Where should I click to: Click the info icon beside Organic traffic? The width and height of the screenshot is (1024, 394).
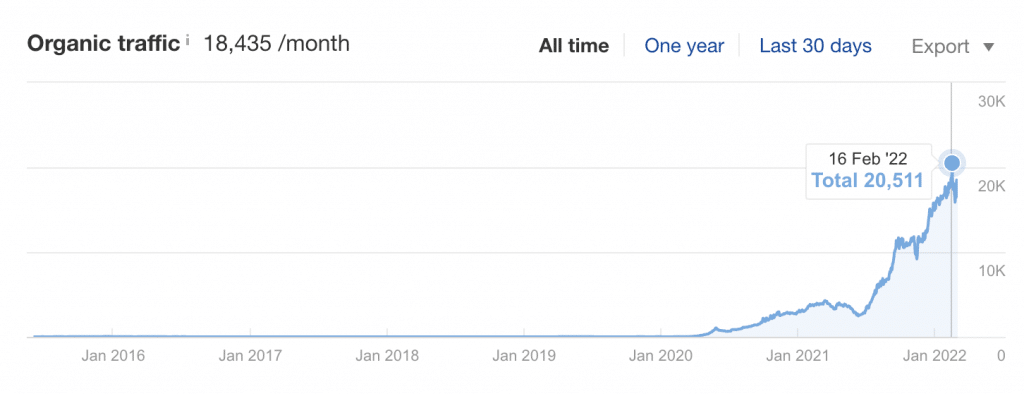[x=187, y=42]
